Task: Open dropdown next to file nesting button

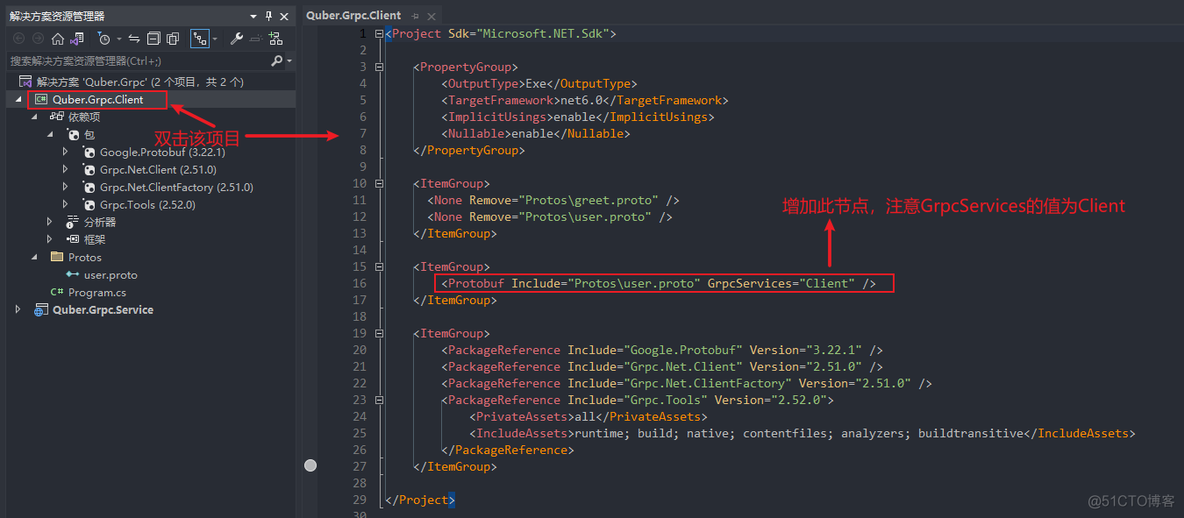Action: [215, 39]
